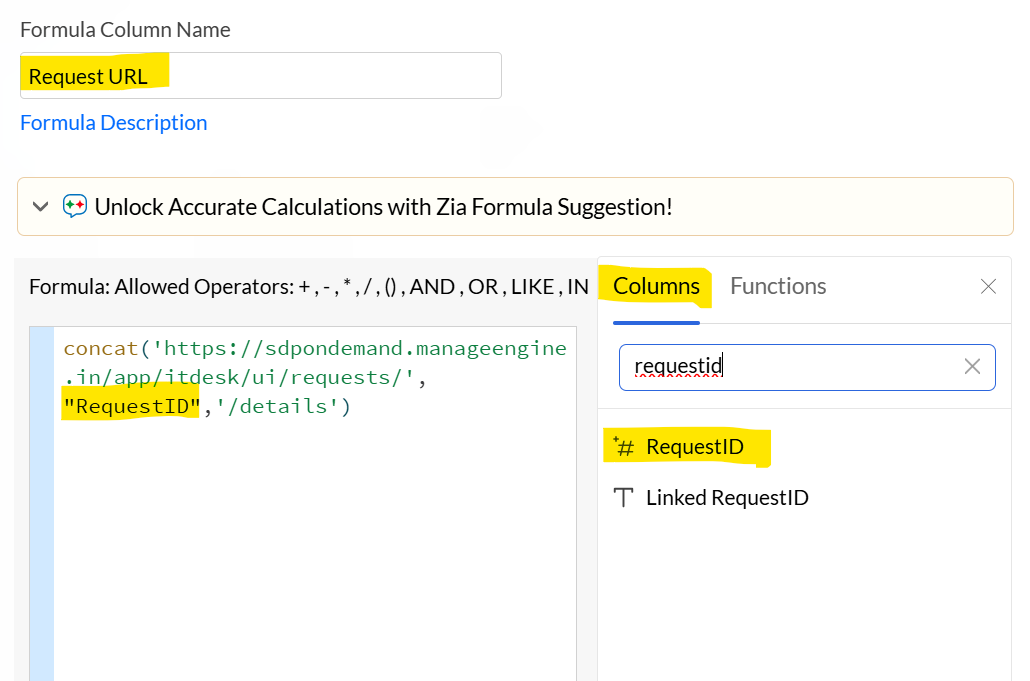Click the concat keyword in formula editor
1030x681 pixels.
pos(100,349)
